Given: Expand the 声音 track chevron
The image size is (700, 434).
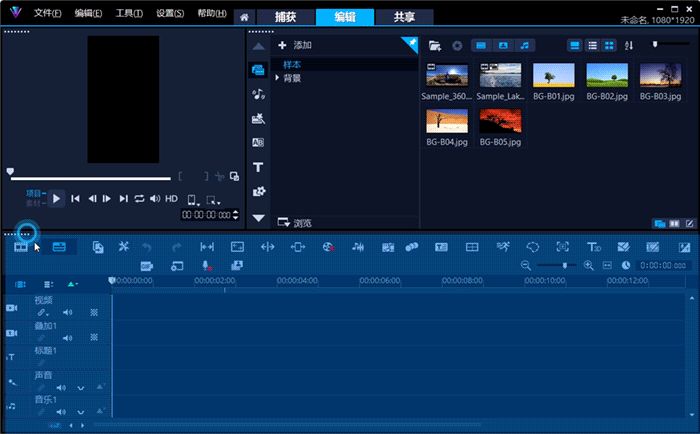Looking at the screenshot, I should 80,388.
